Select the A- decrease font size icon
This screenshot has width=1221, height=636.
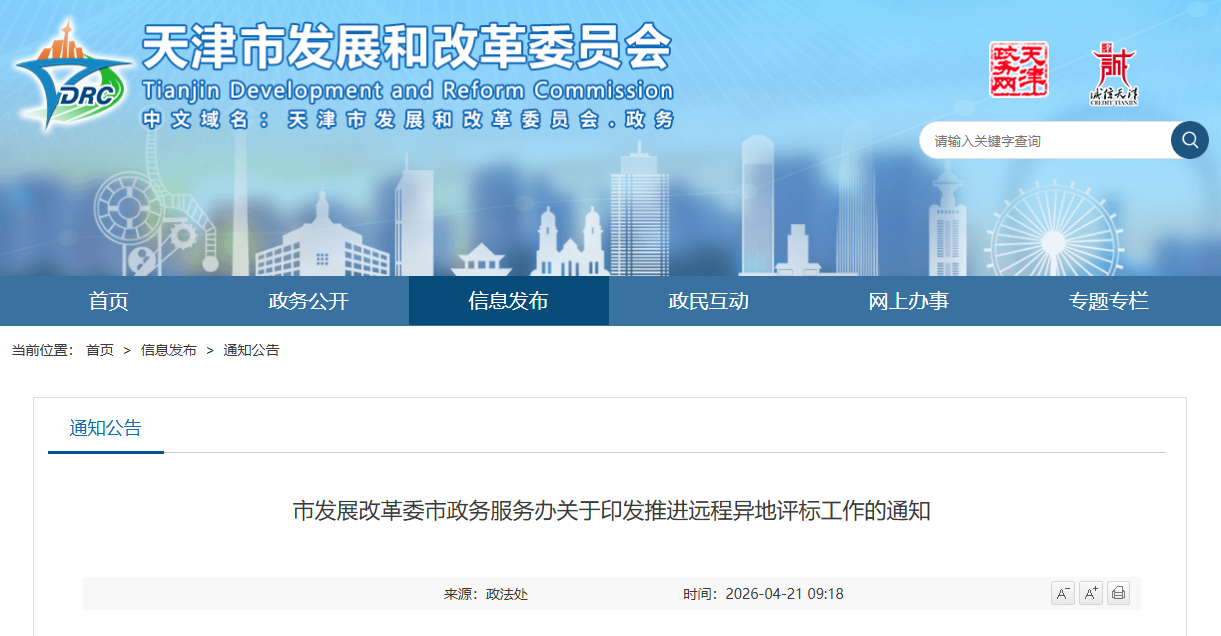[x=1062, y=593]
